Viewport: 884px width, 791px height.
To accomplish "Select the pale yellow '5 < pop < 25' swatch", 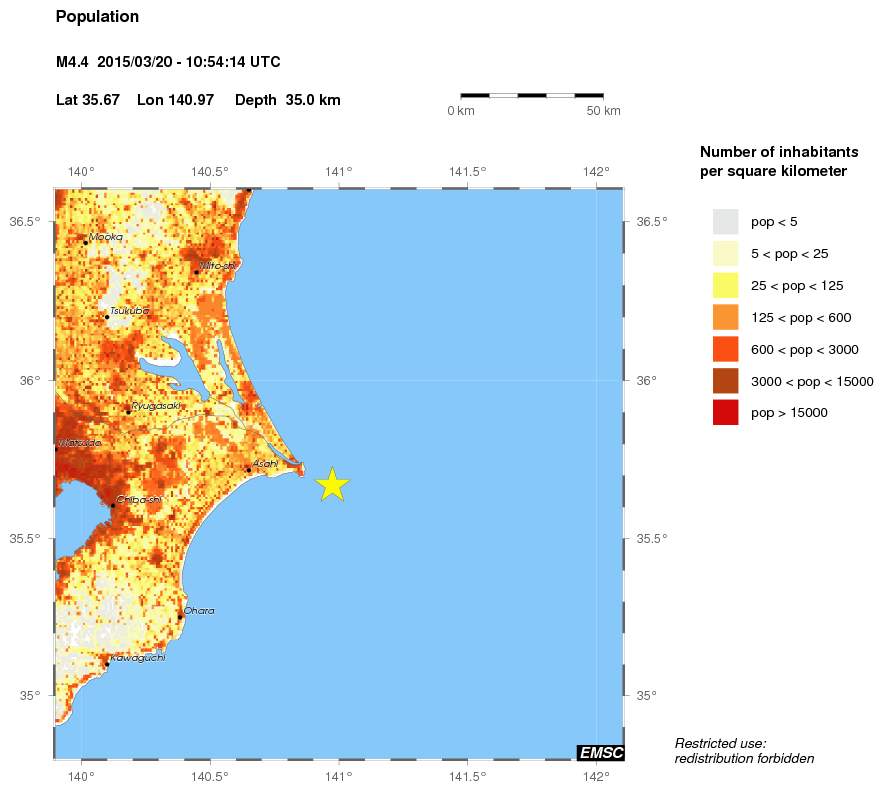I will [x=725, y=254].
